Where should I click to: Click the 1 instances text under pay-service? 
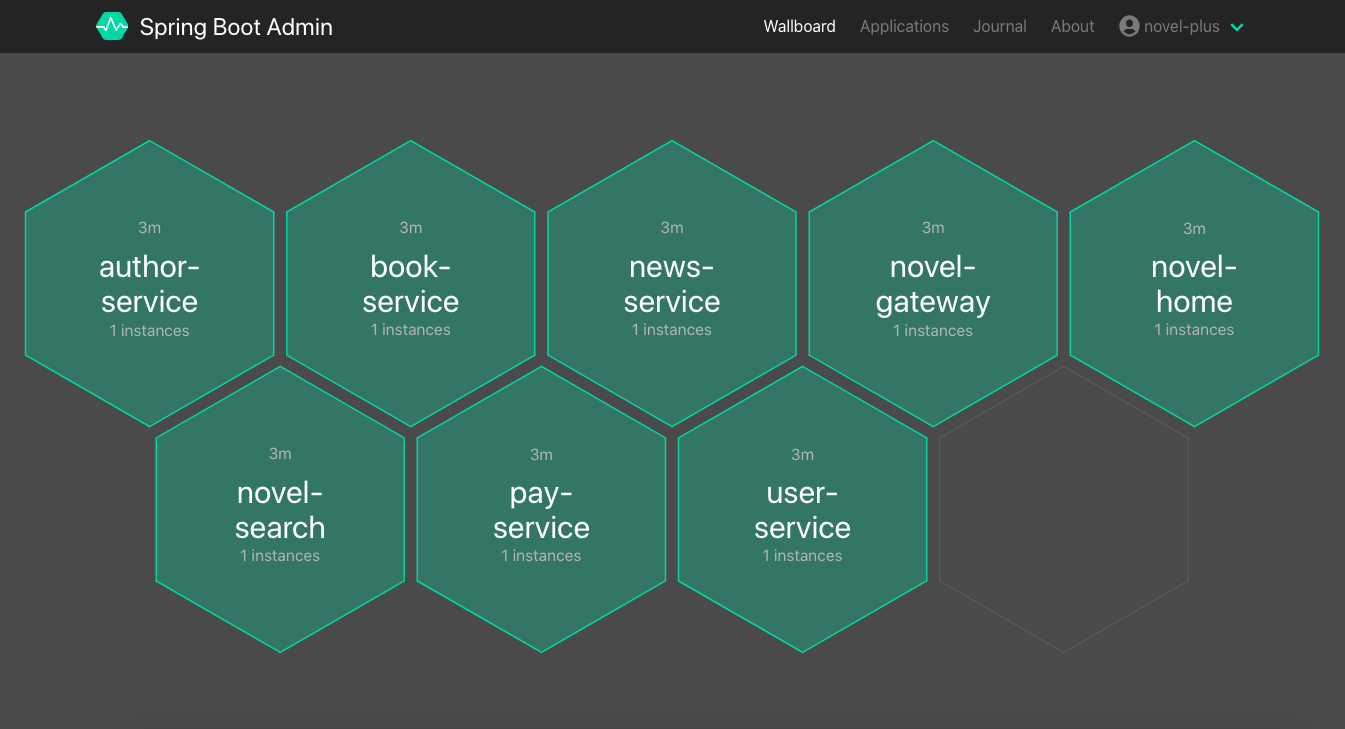541,556
